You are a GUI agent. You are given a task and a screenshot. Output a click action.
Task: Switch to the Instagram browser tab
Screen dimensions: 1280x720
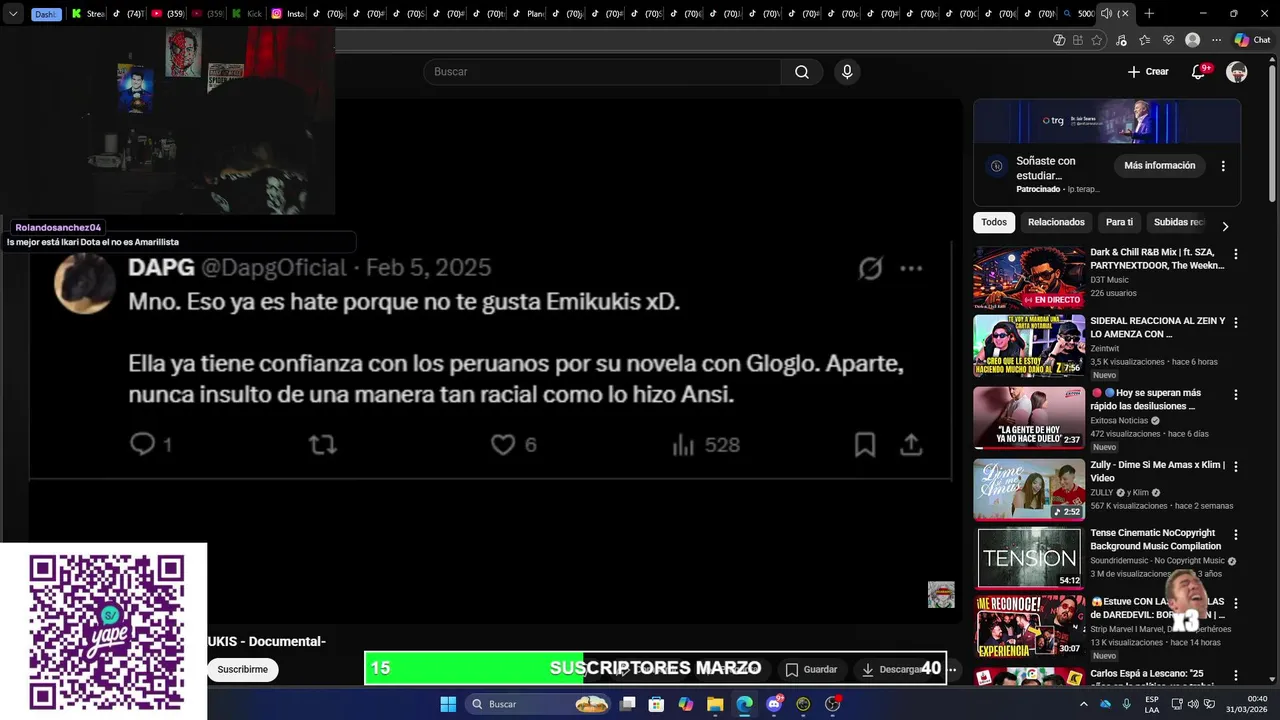point(288,14)
